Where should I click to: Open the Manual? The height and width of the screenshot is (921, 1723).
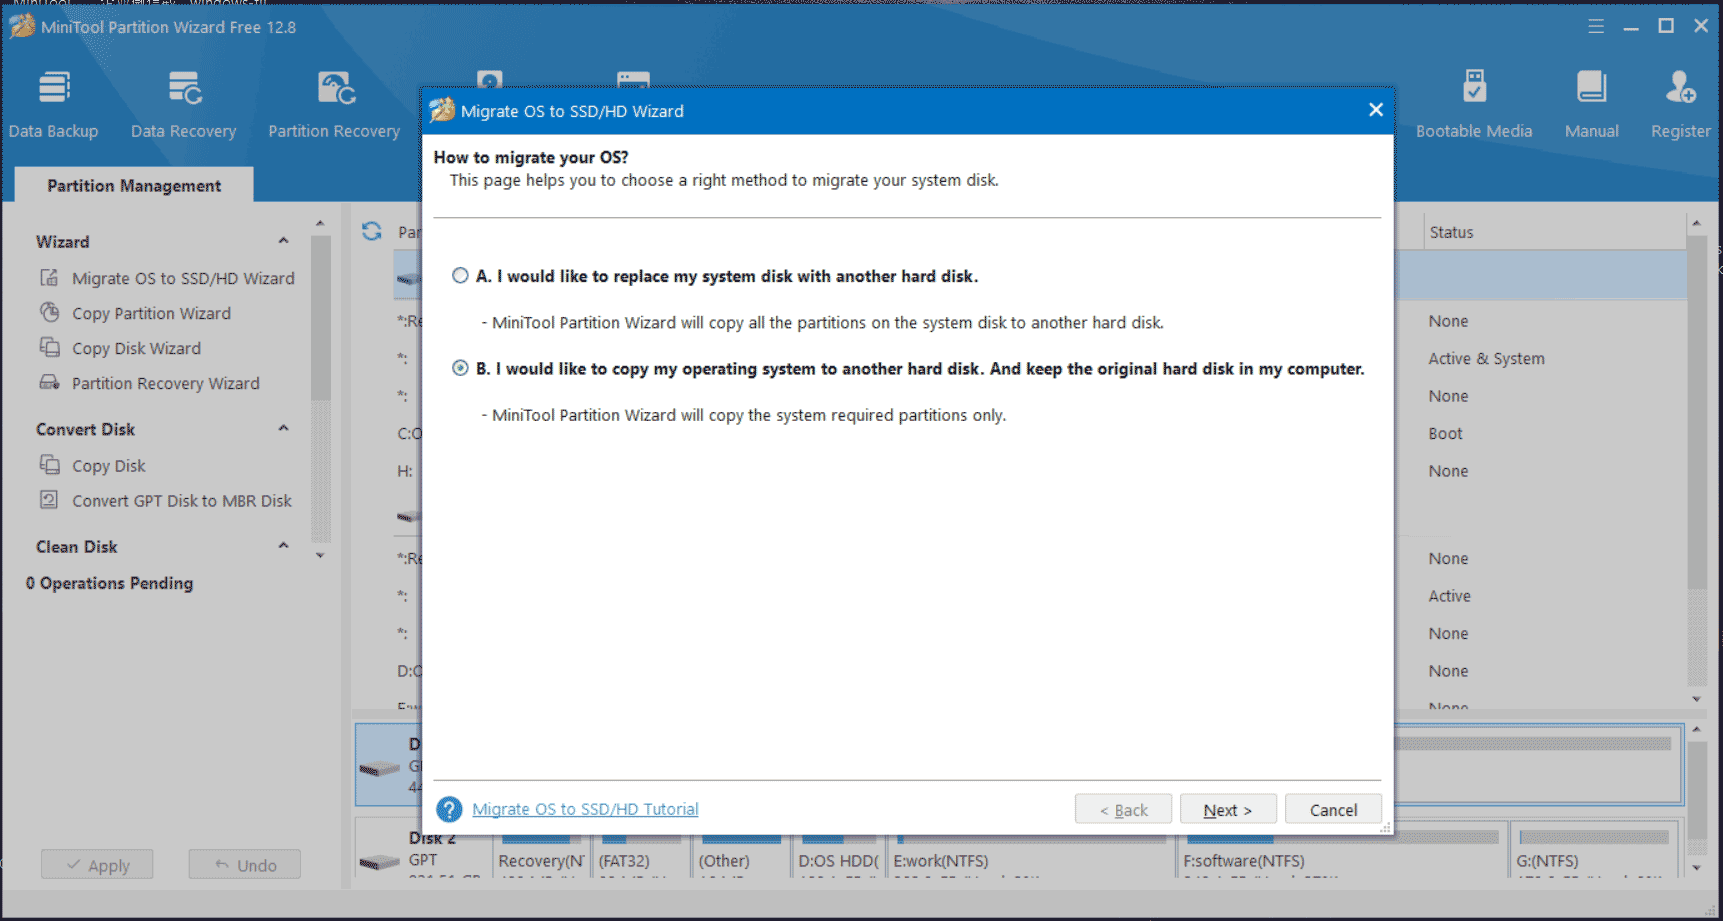coord(1591,104)
